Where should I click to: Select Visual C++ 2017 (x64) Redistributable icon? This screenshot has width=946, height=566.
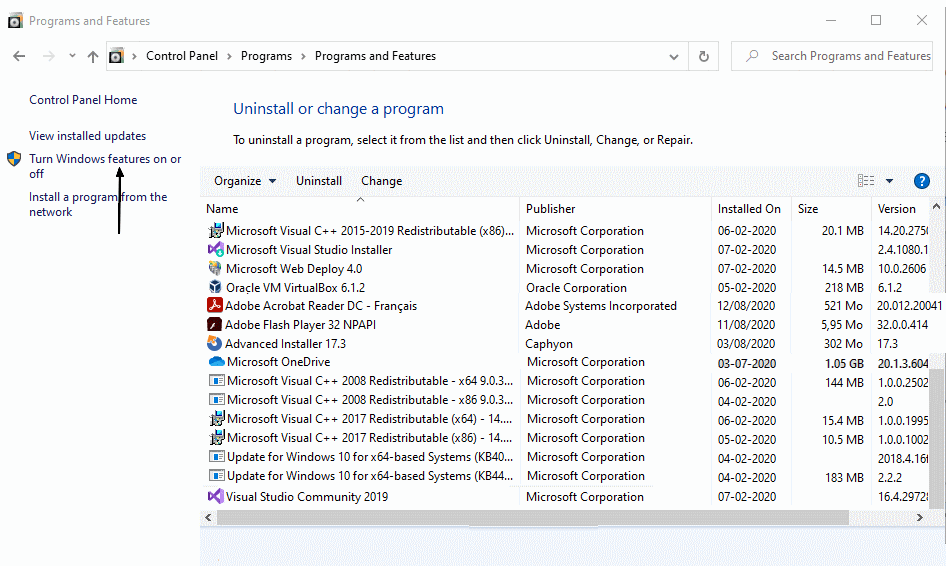pos(217,418)
